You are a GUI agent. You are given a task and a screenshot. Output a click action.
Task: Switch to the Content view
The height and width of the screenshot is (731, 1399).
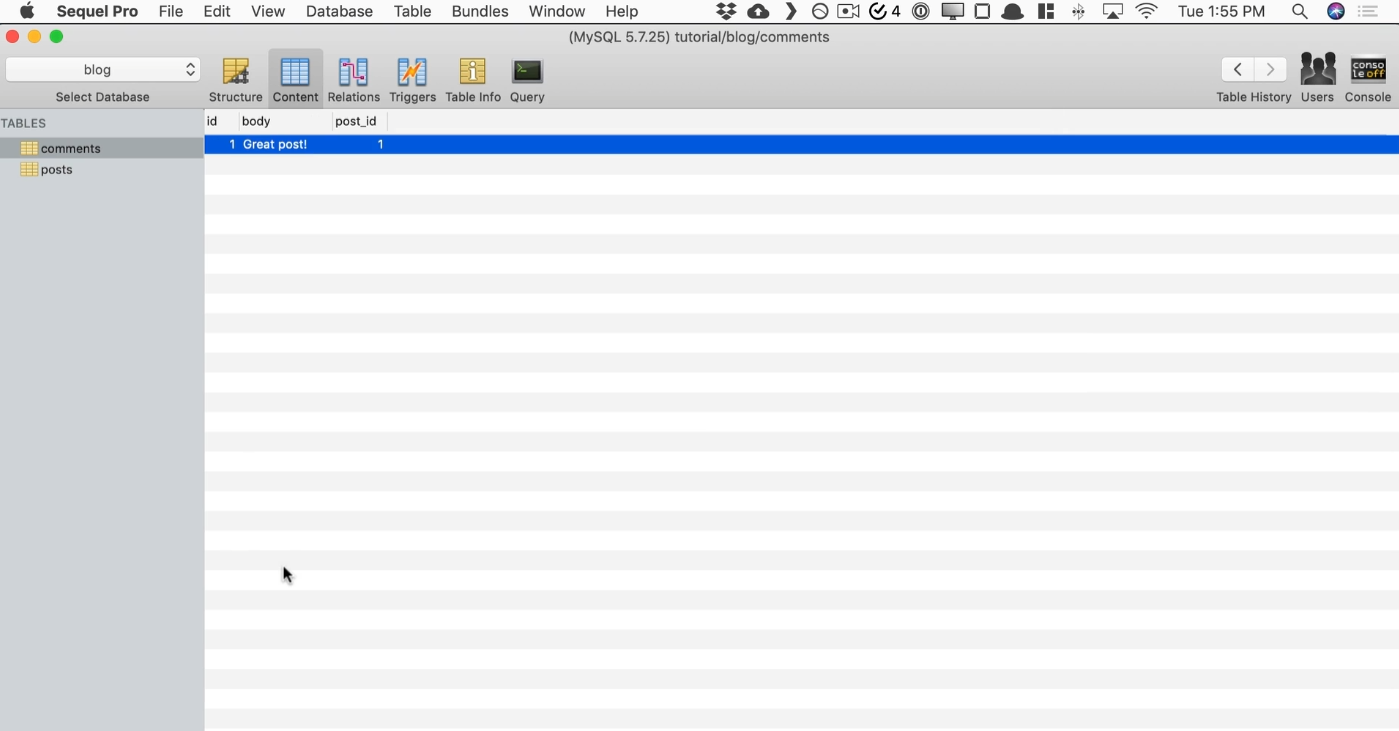(295, 79)
